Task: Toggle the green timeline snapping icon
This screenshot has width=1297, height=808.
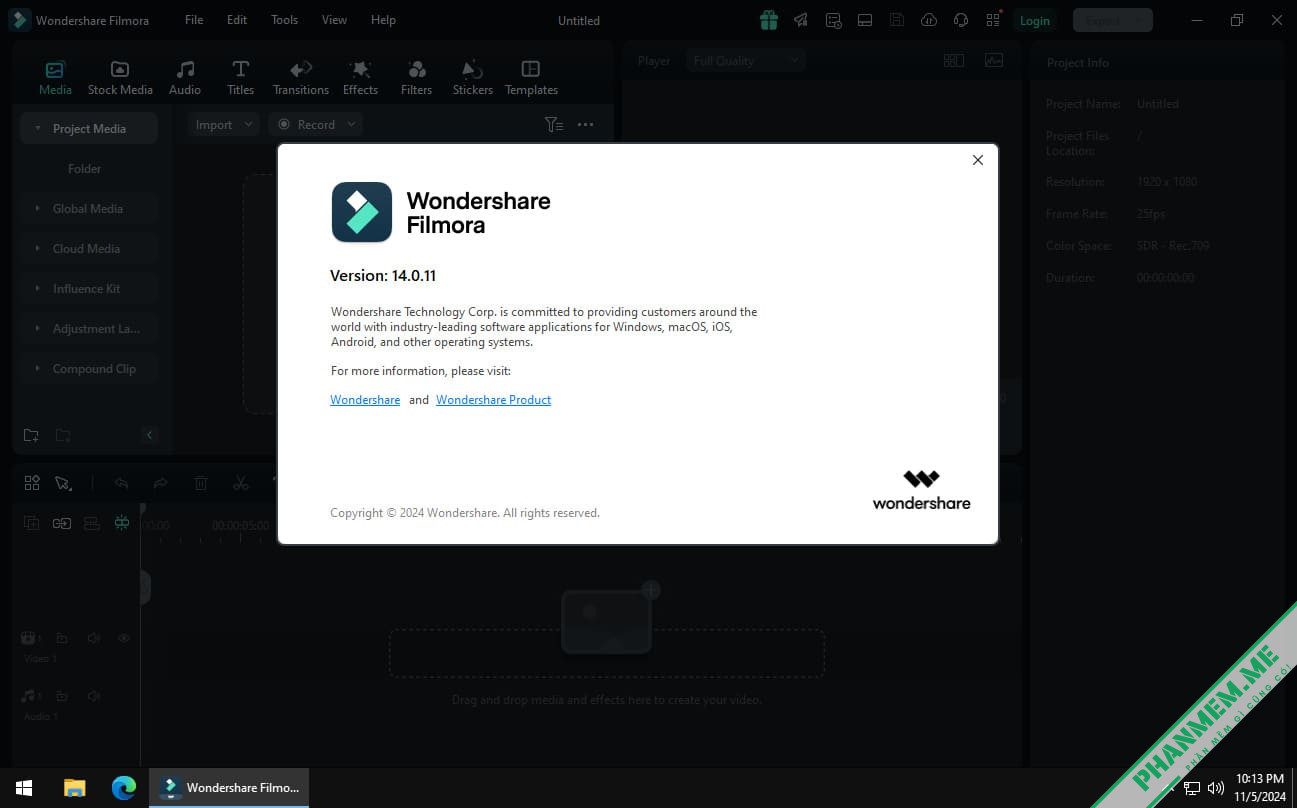Action: [122, 523]
